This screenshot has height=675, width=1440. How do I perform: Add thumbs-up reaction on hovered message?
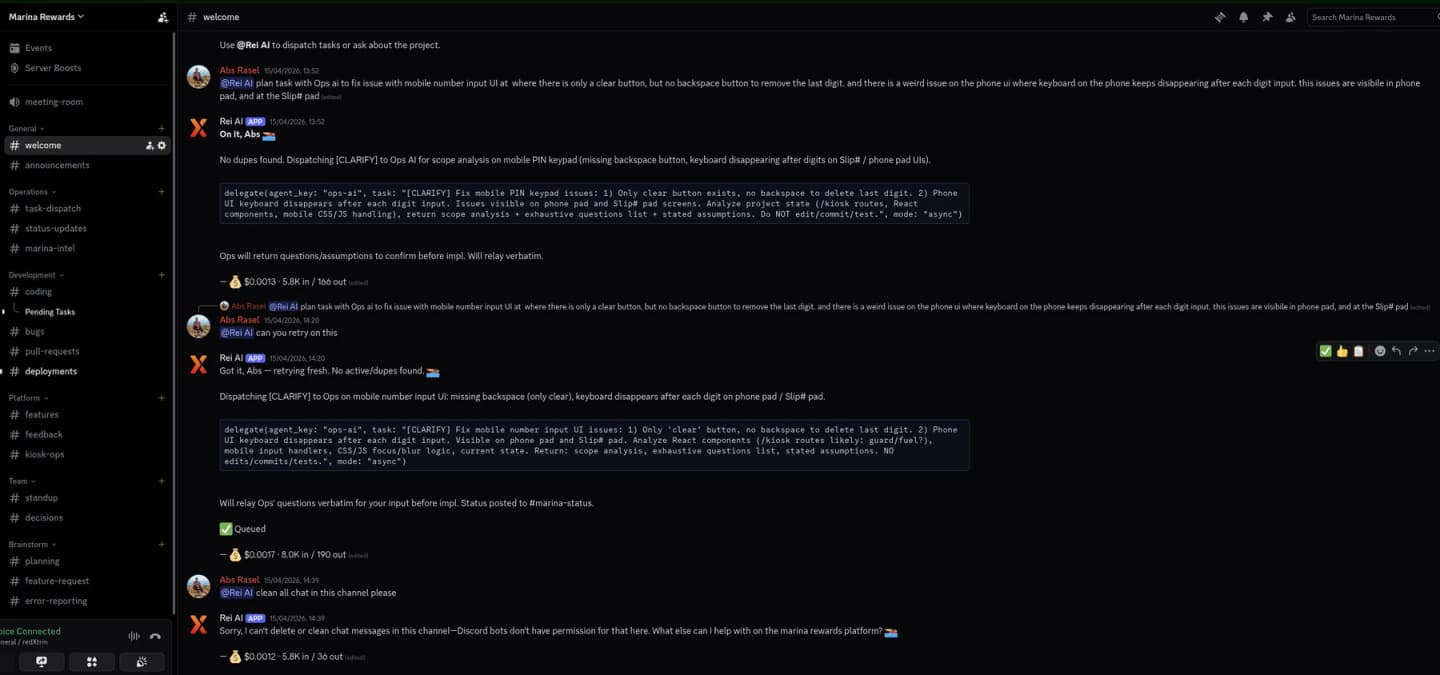coord(1342,351)
